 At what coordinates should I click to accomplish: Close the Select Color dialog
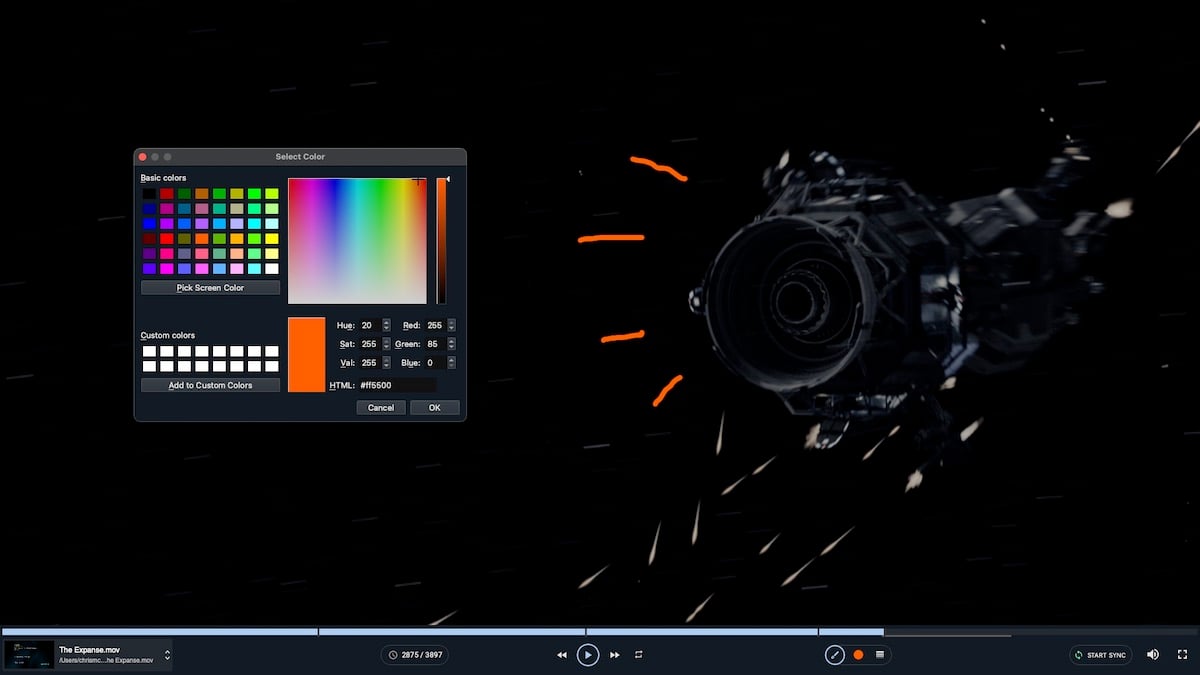click(x=143, y=157)
